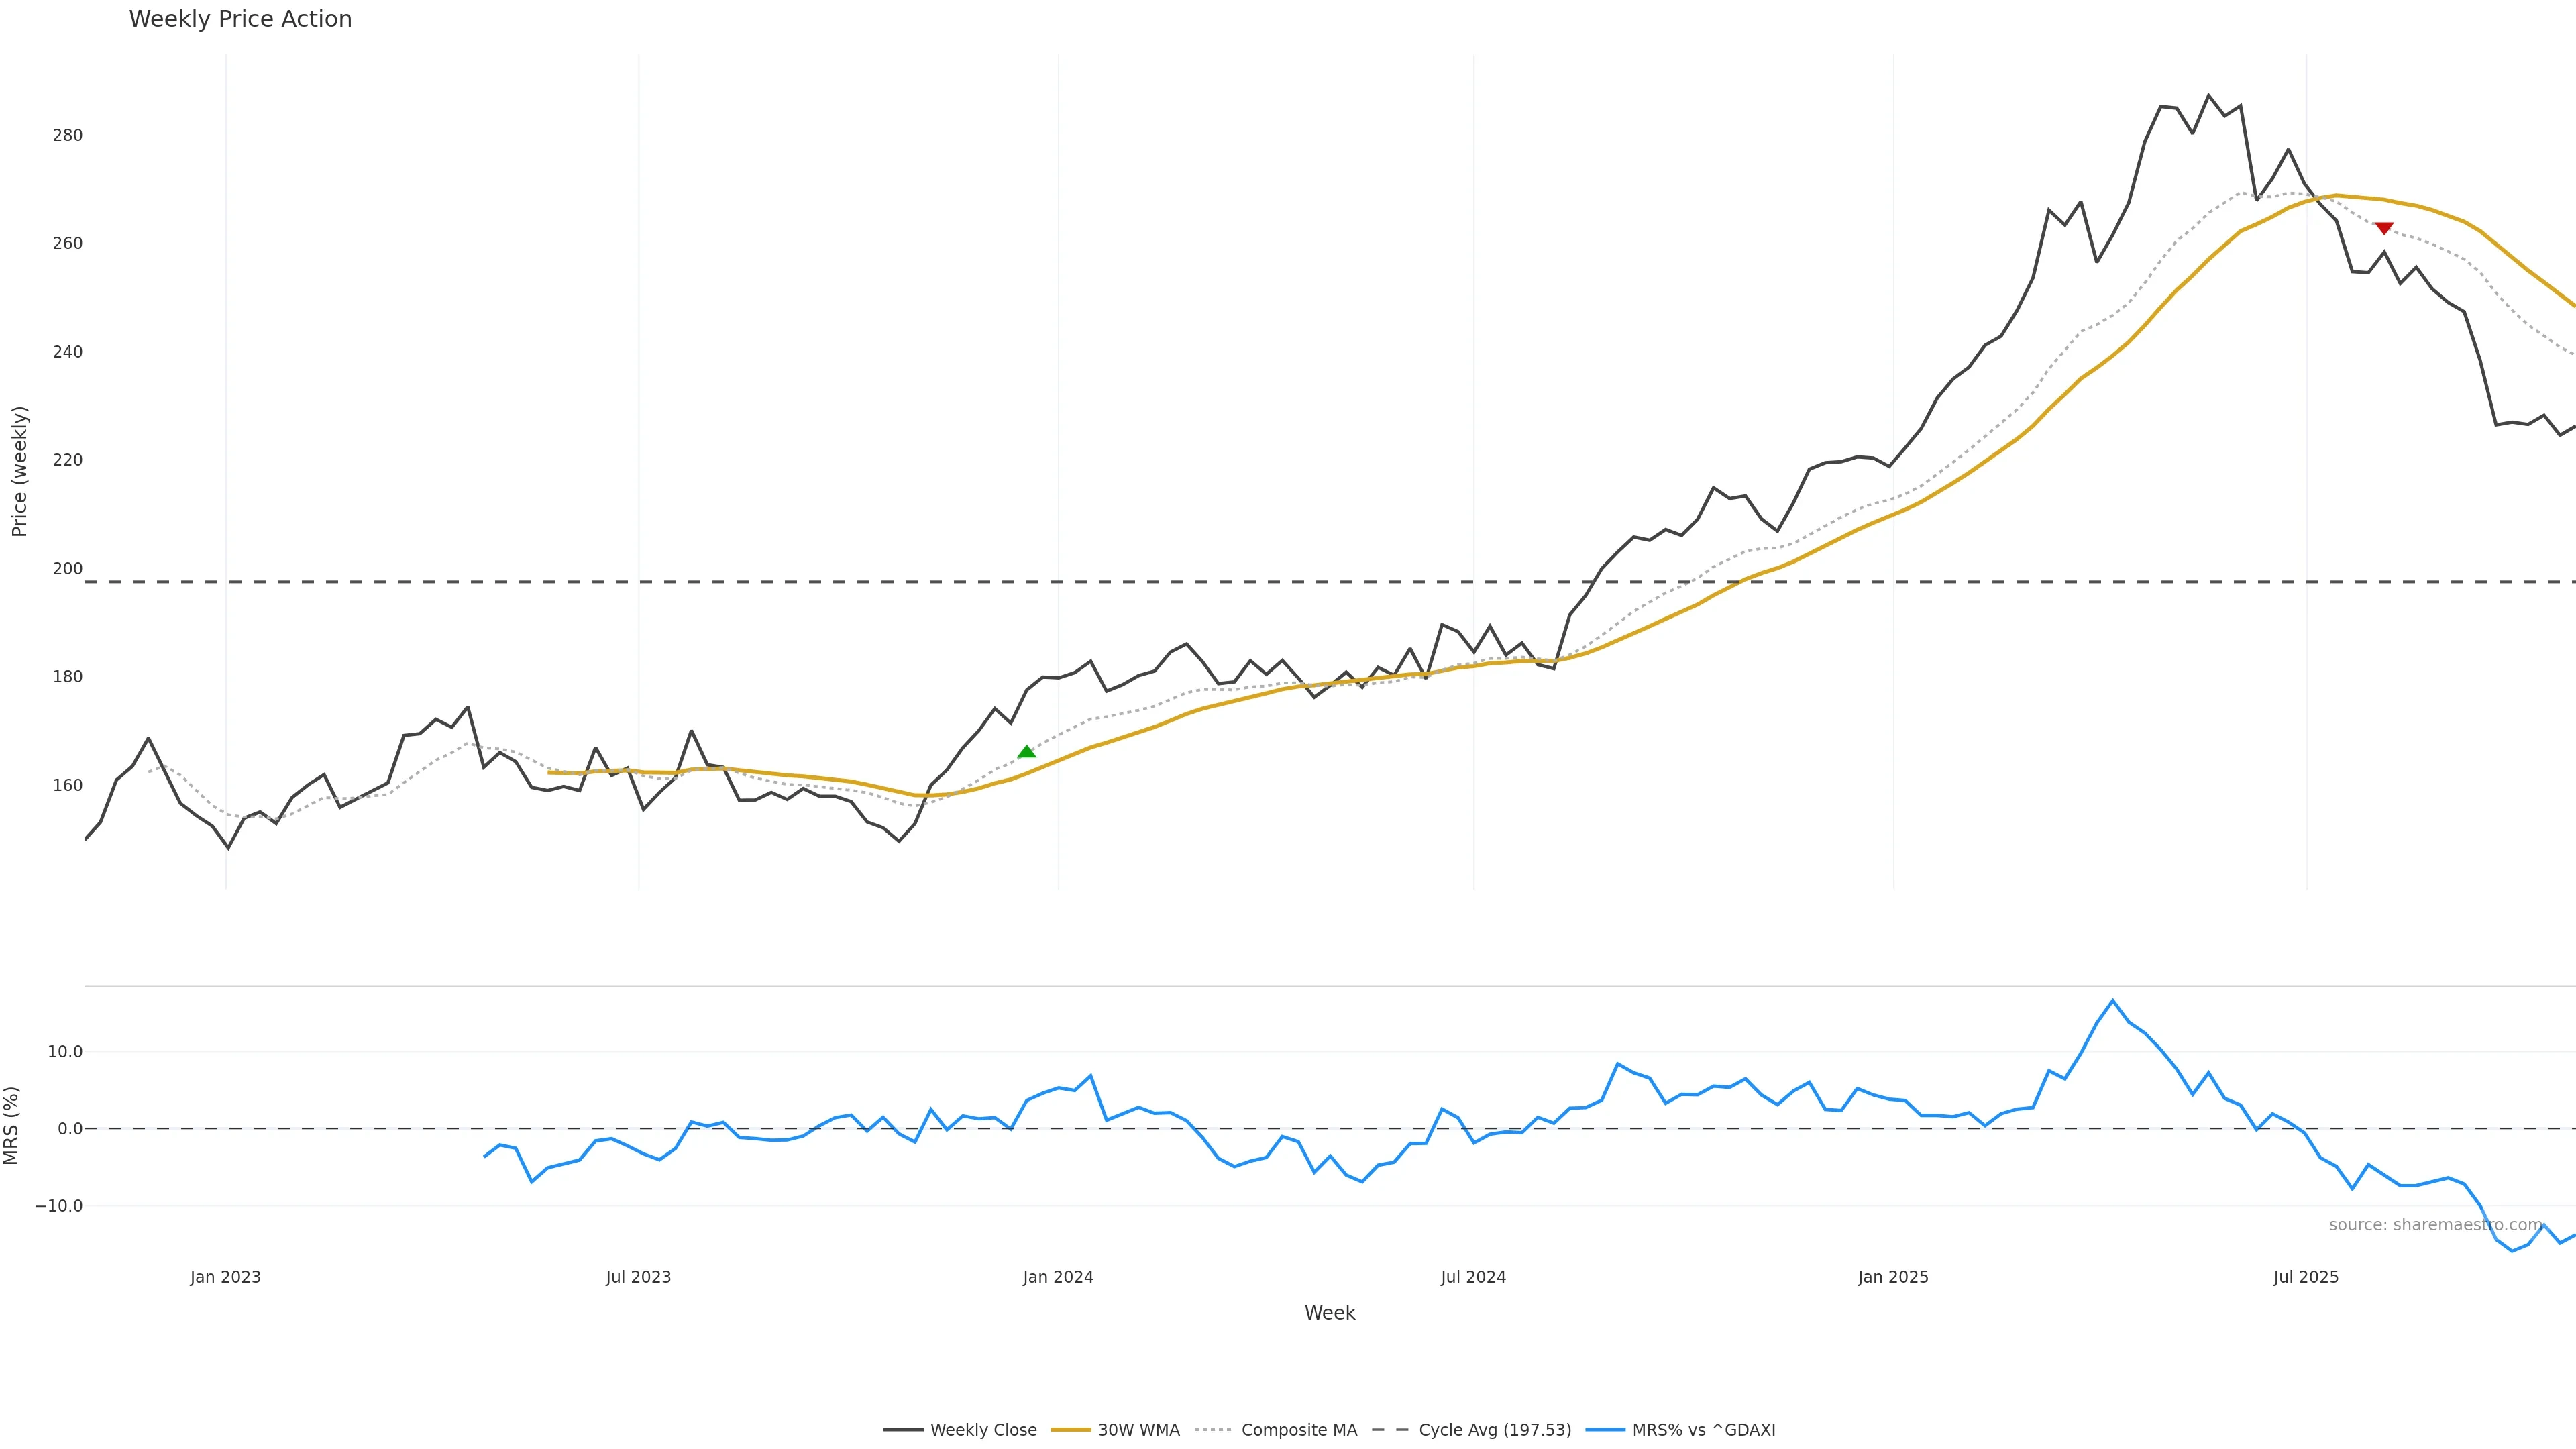Click the Weekly Close legend line swatch
2576x1449 pixels.
(x=903, y=1430)
